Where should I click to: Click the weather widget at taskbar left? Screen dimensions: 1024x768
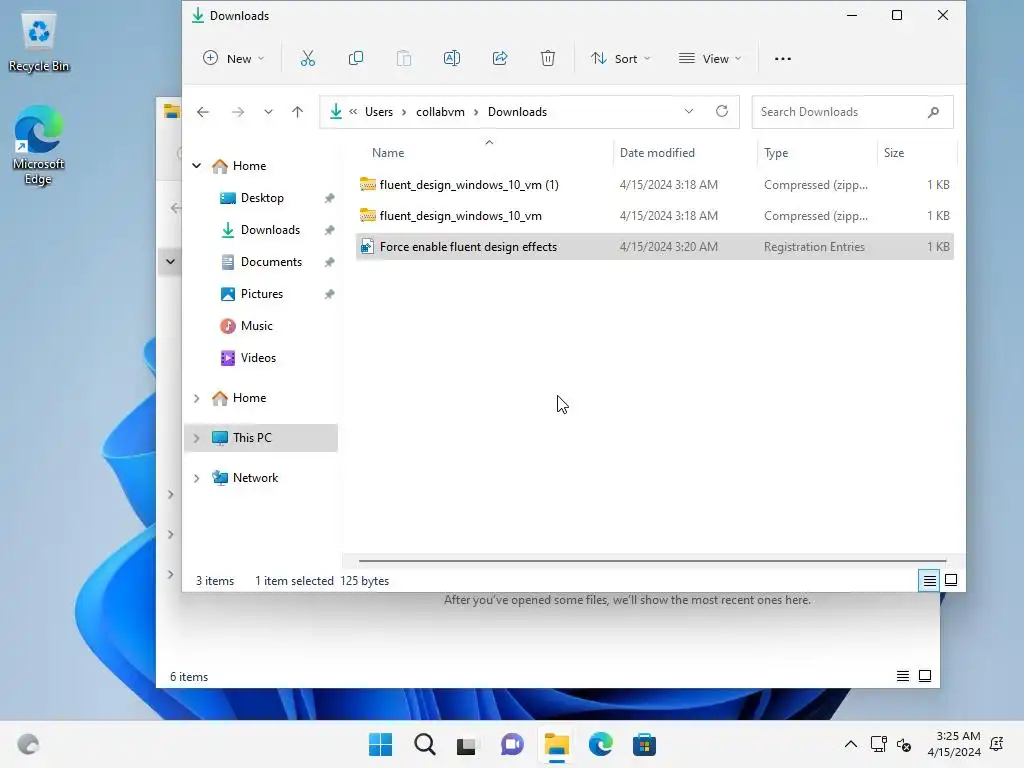[x=28, y=744]
